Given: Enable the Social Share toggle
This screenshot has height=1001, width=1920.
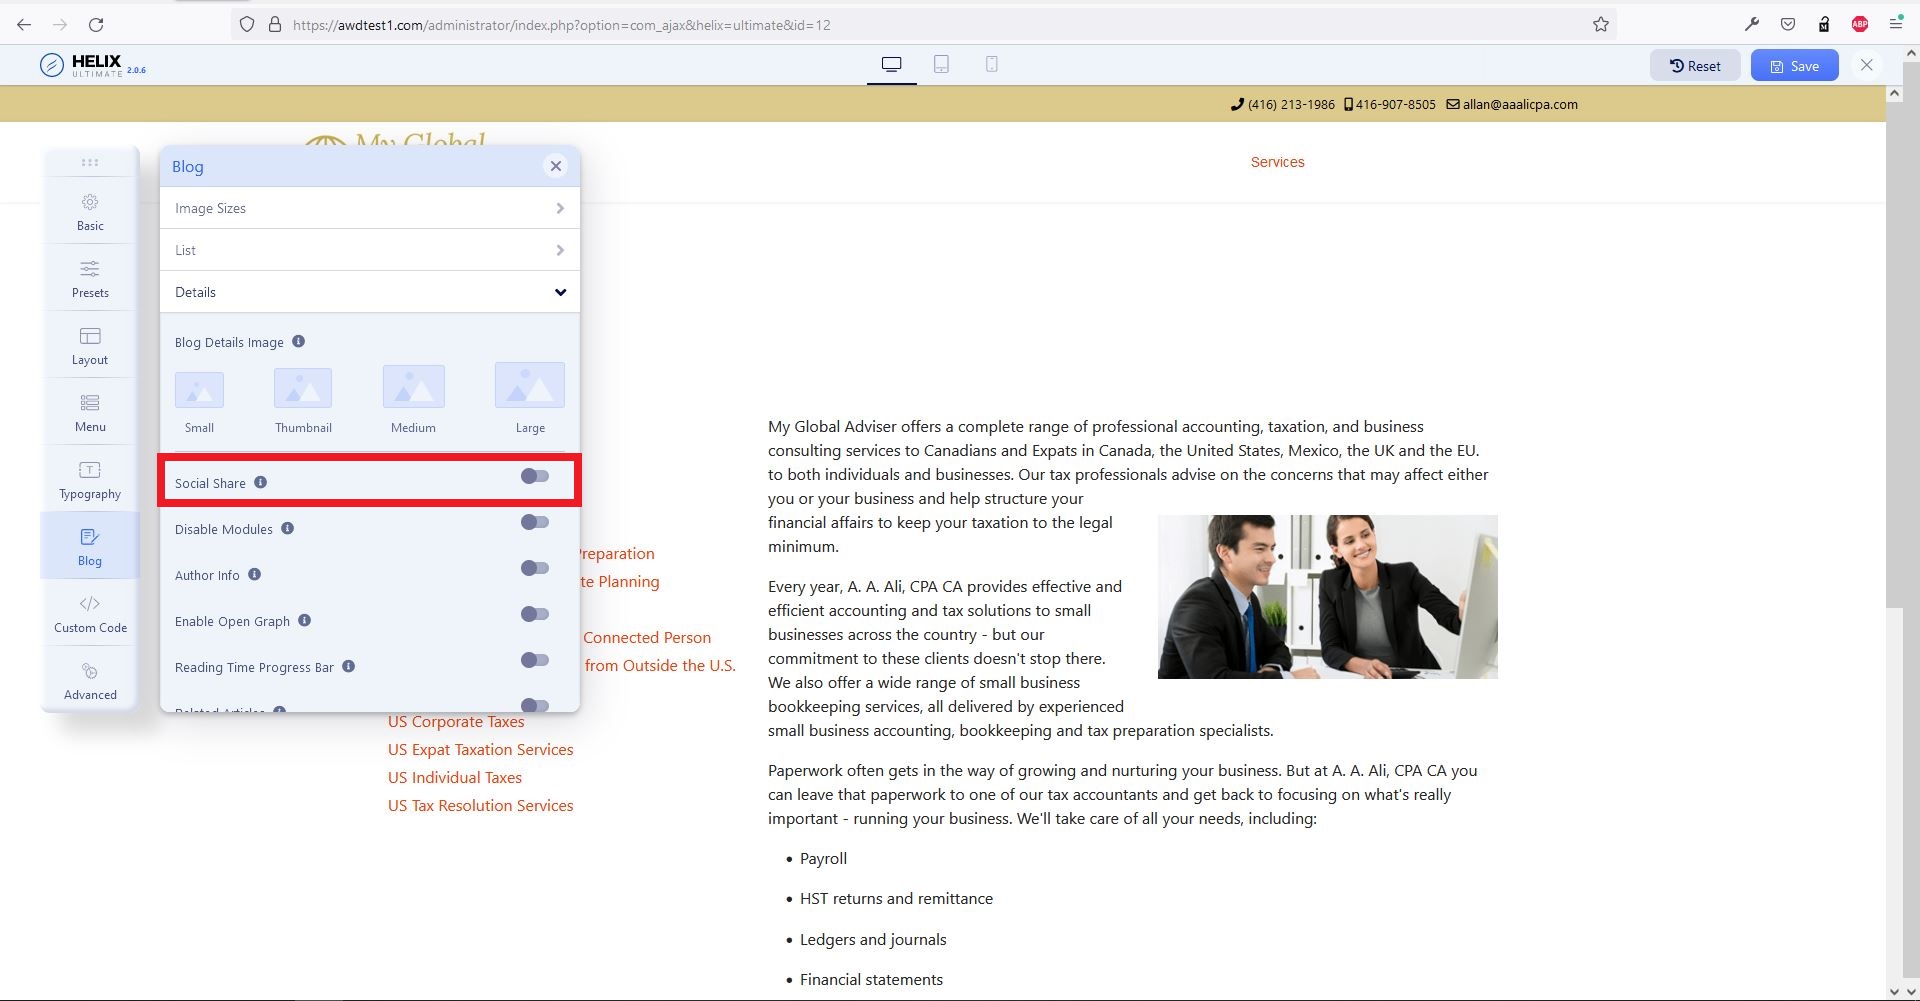Looking at the screenshot, I should [535, 477].
